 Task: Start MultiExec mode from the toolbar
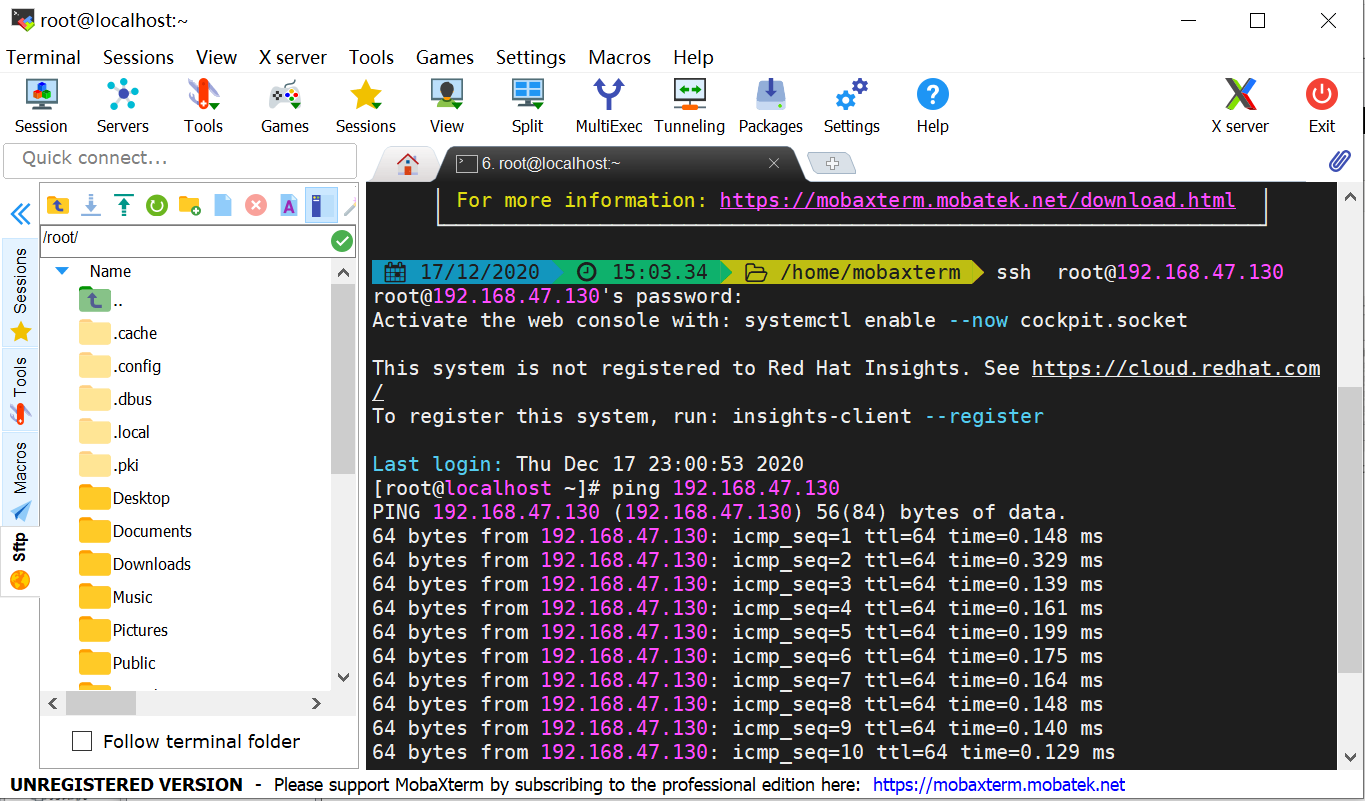pos(609,106)
